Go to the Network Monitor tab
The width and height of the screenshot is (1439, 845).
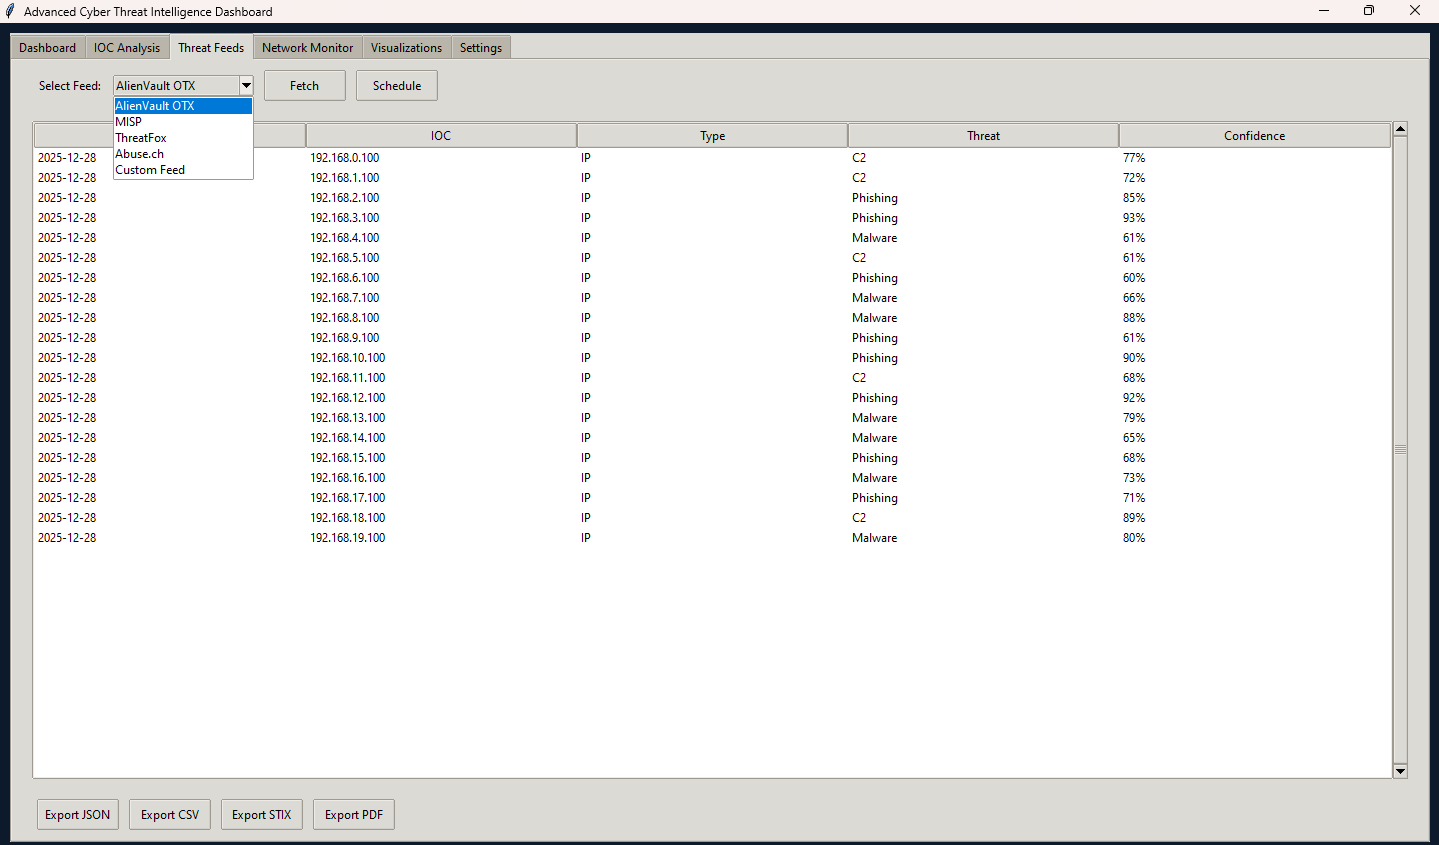[307, 48]
